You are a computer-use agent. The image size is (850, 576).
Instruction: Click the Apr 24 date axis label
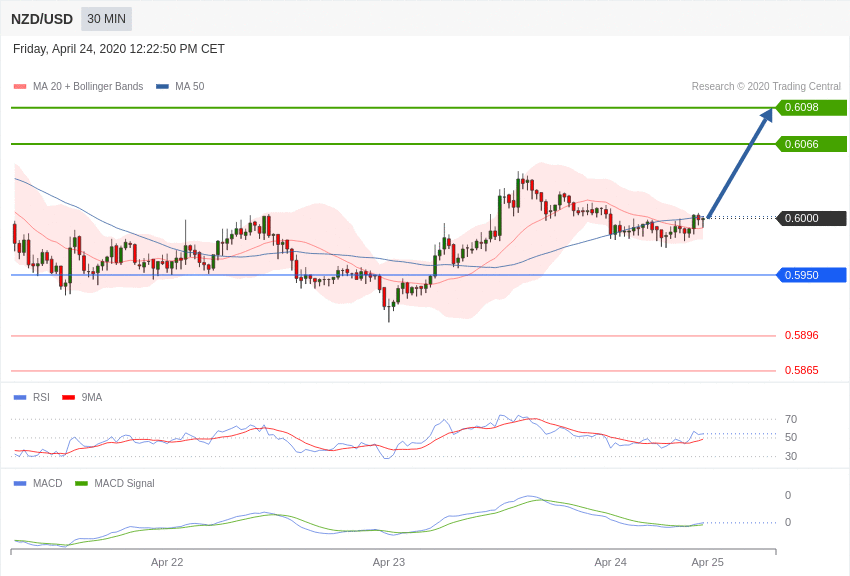[610, 562]
